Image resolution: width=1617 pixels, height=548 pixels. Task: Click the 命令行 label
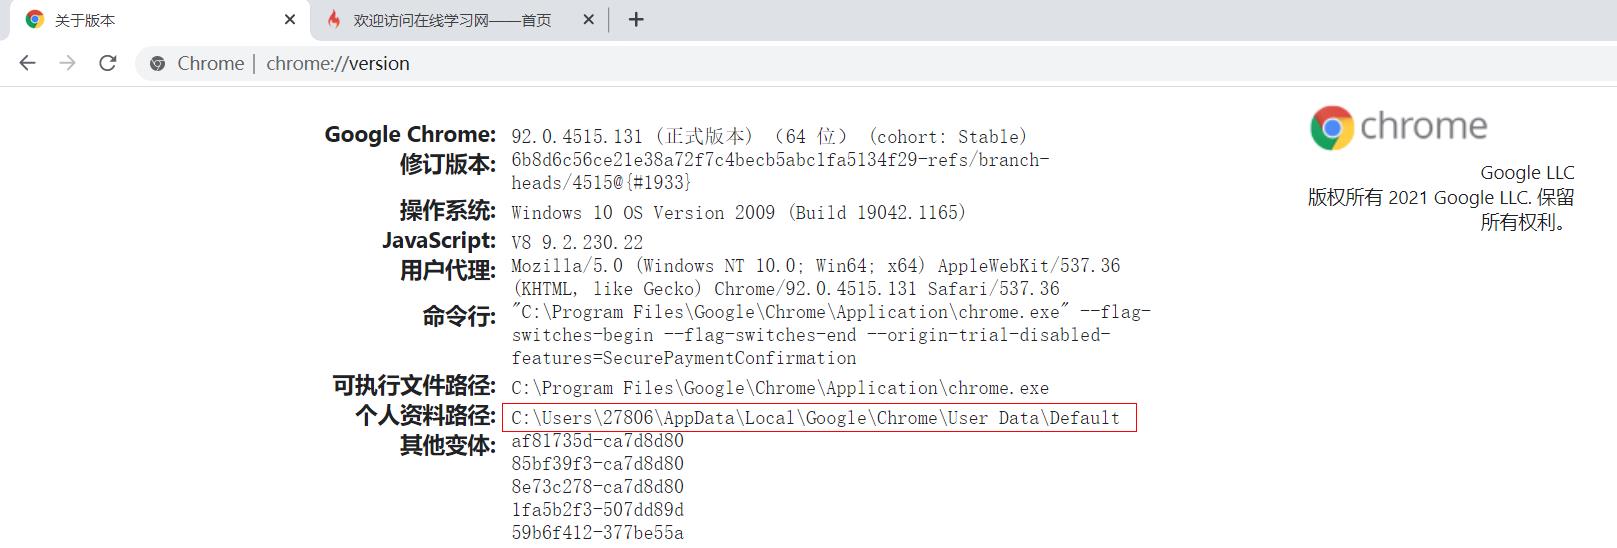tap(459, 317)
